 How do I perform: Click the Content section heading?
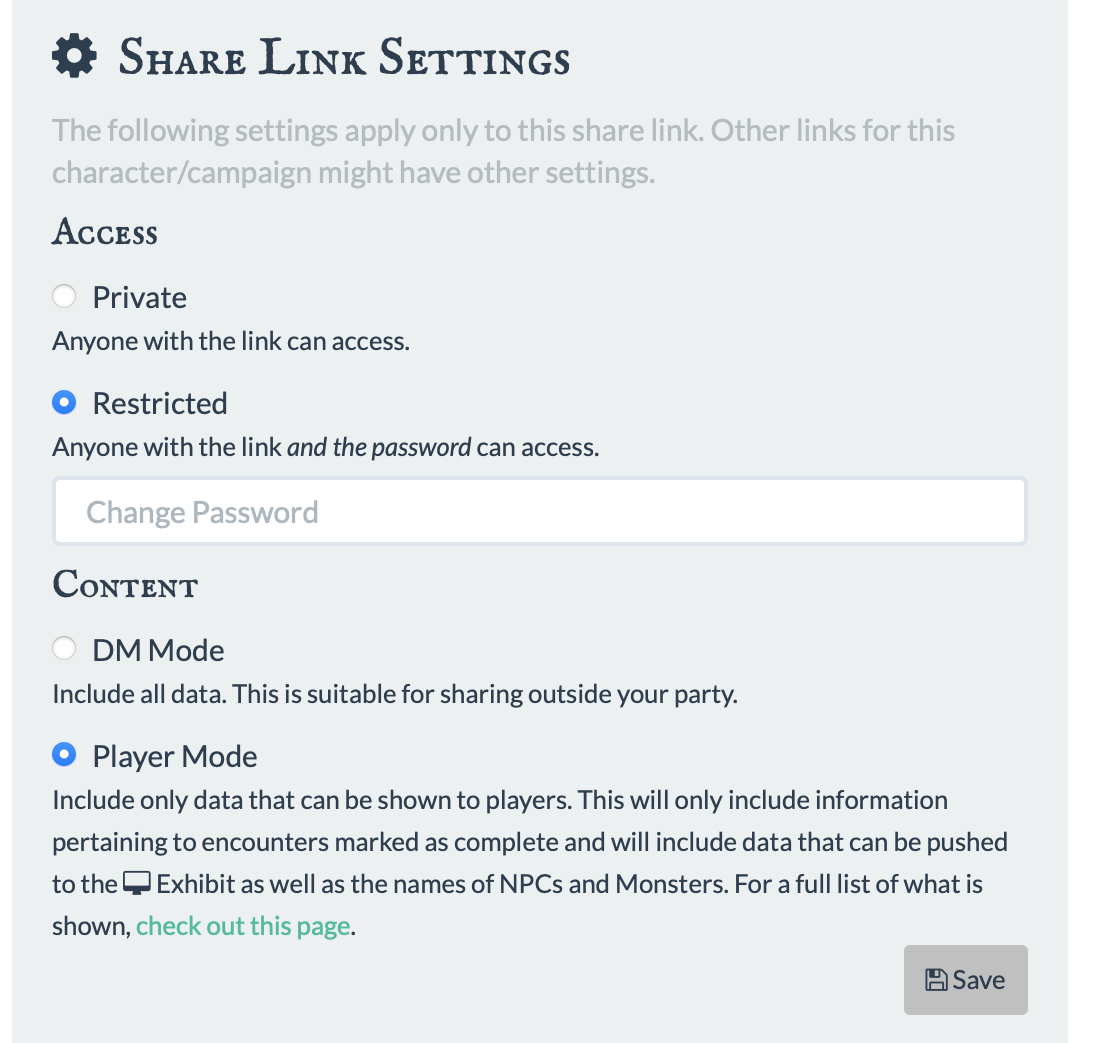coord(125,585)
